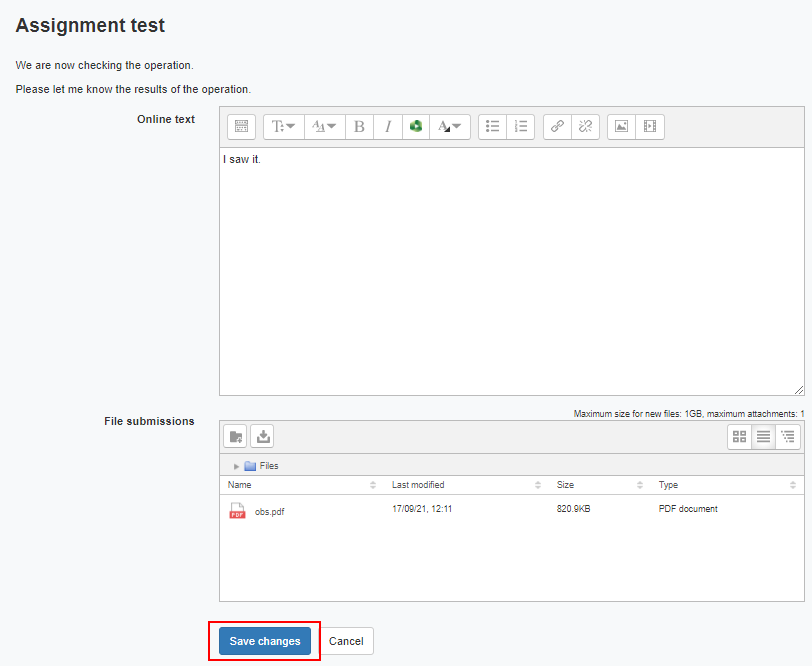Download all submitted files
Viewport: 812px width, 666px height.
tap(262, 436)
